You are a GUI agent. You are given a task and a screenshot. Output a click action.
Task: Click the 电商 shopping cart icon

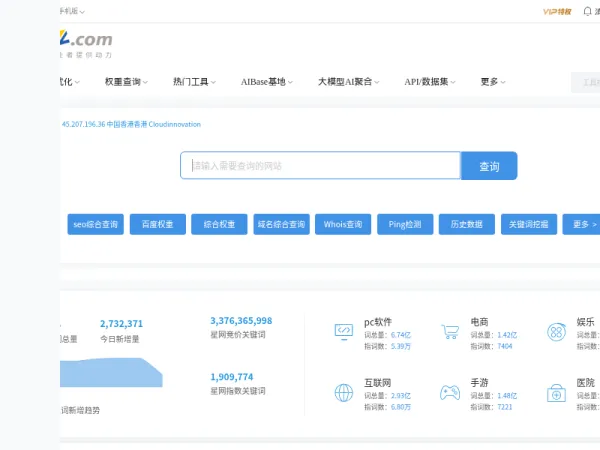[x=450, y=332]
